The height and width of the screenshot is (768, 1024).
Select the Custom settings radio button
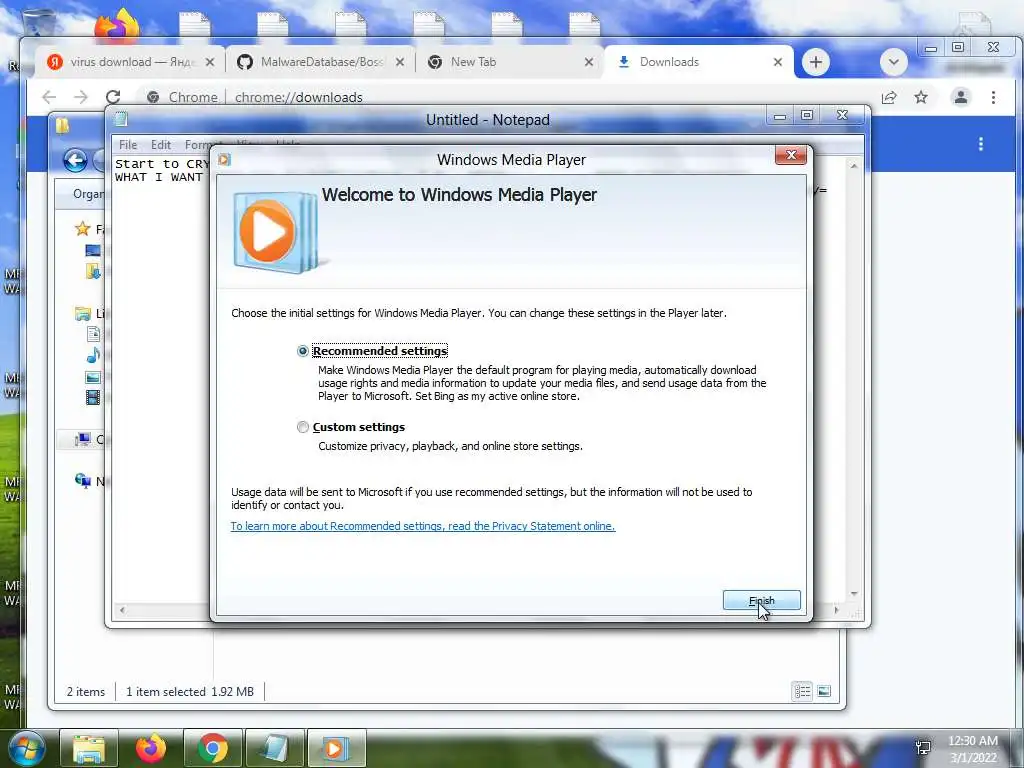[302, 427]
